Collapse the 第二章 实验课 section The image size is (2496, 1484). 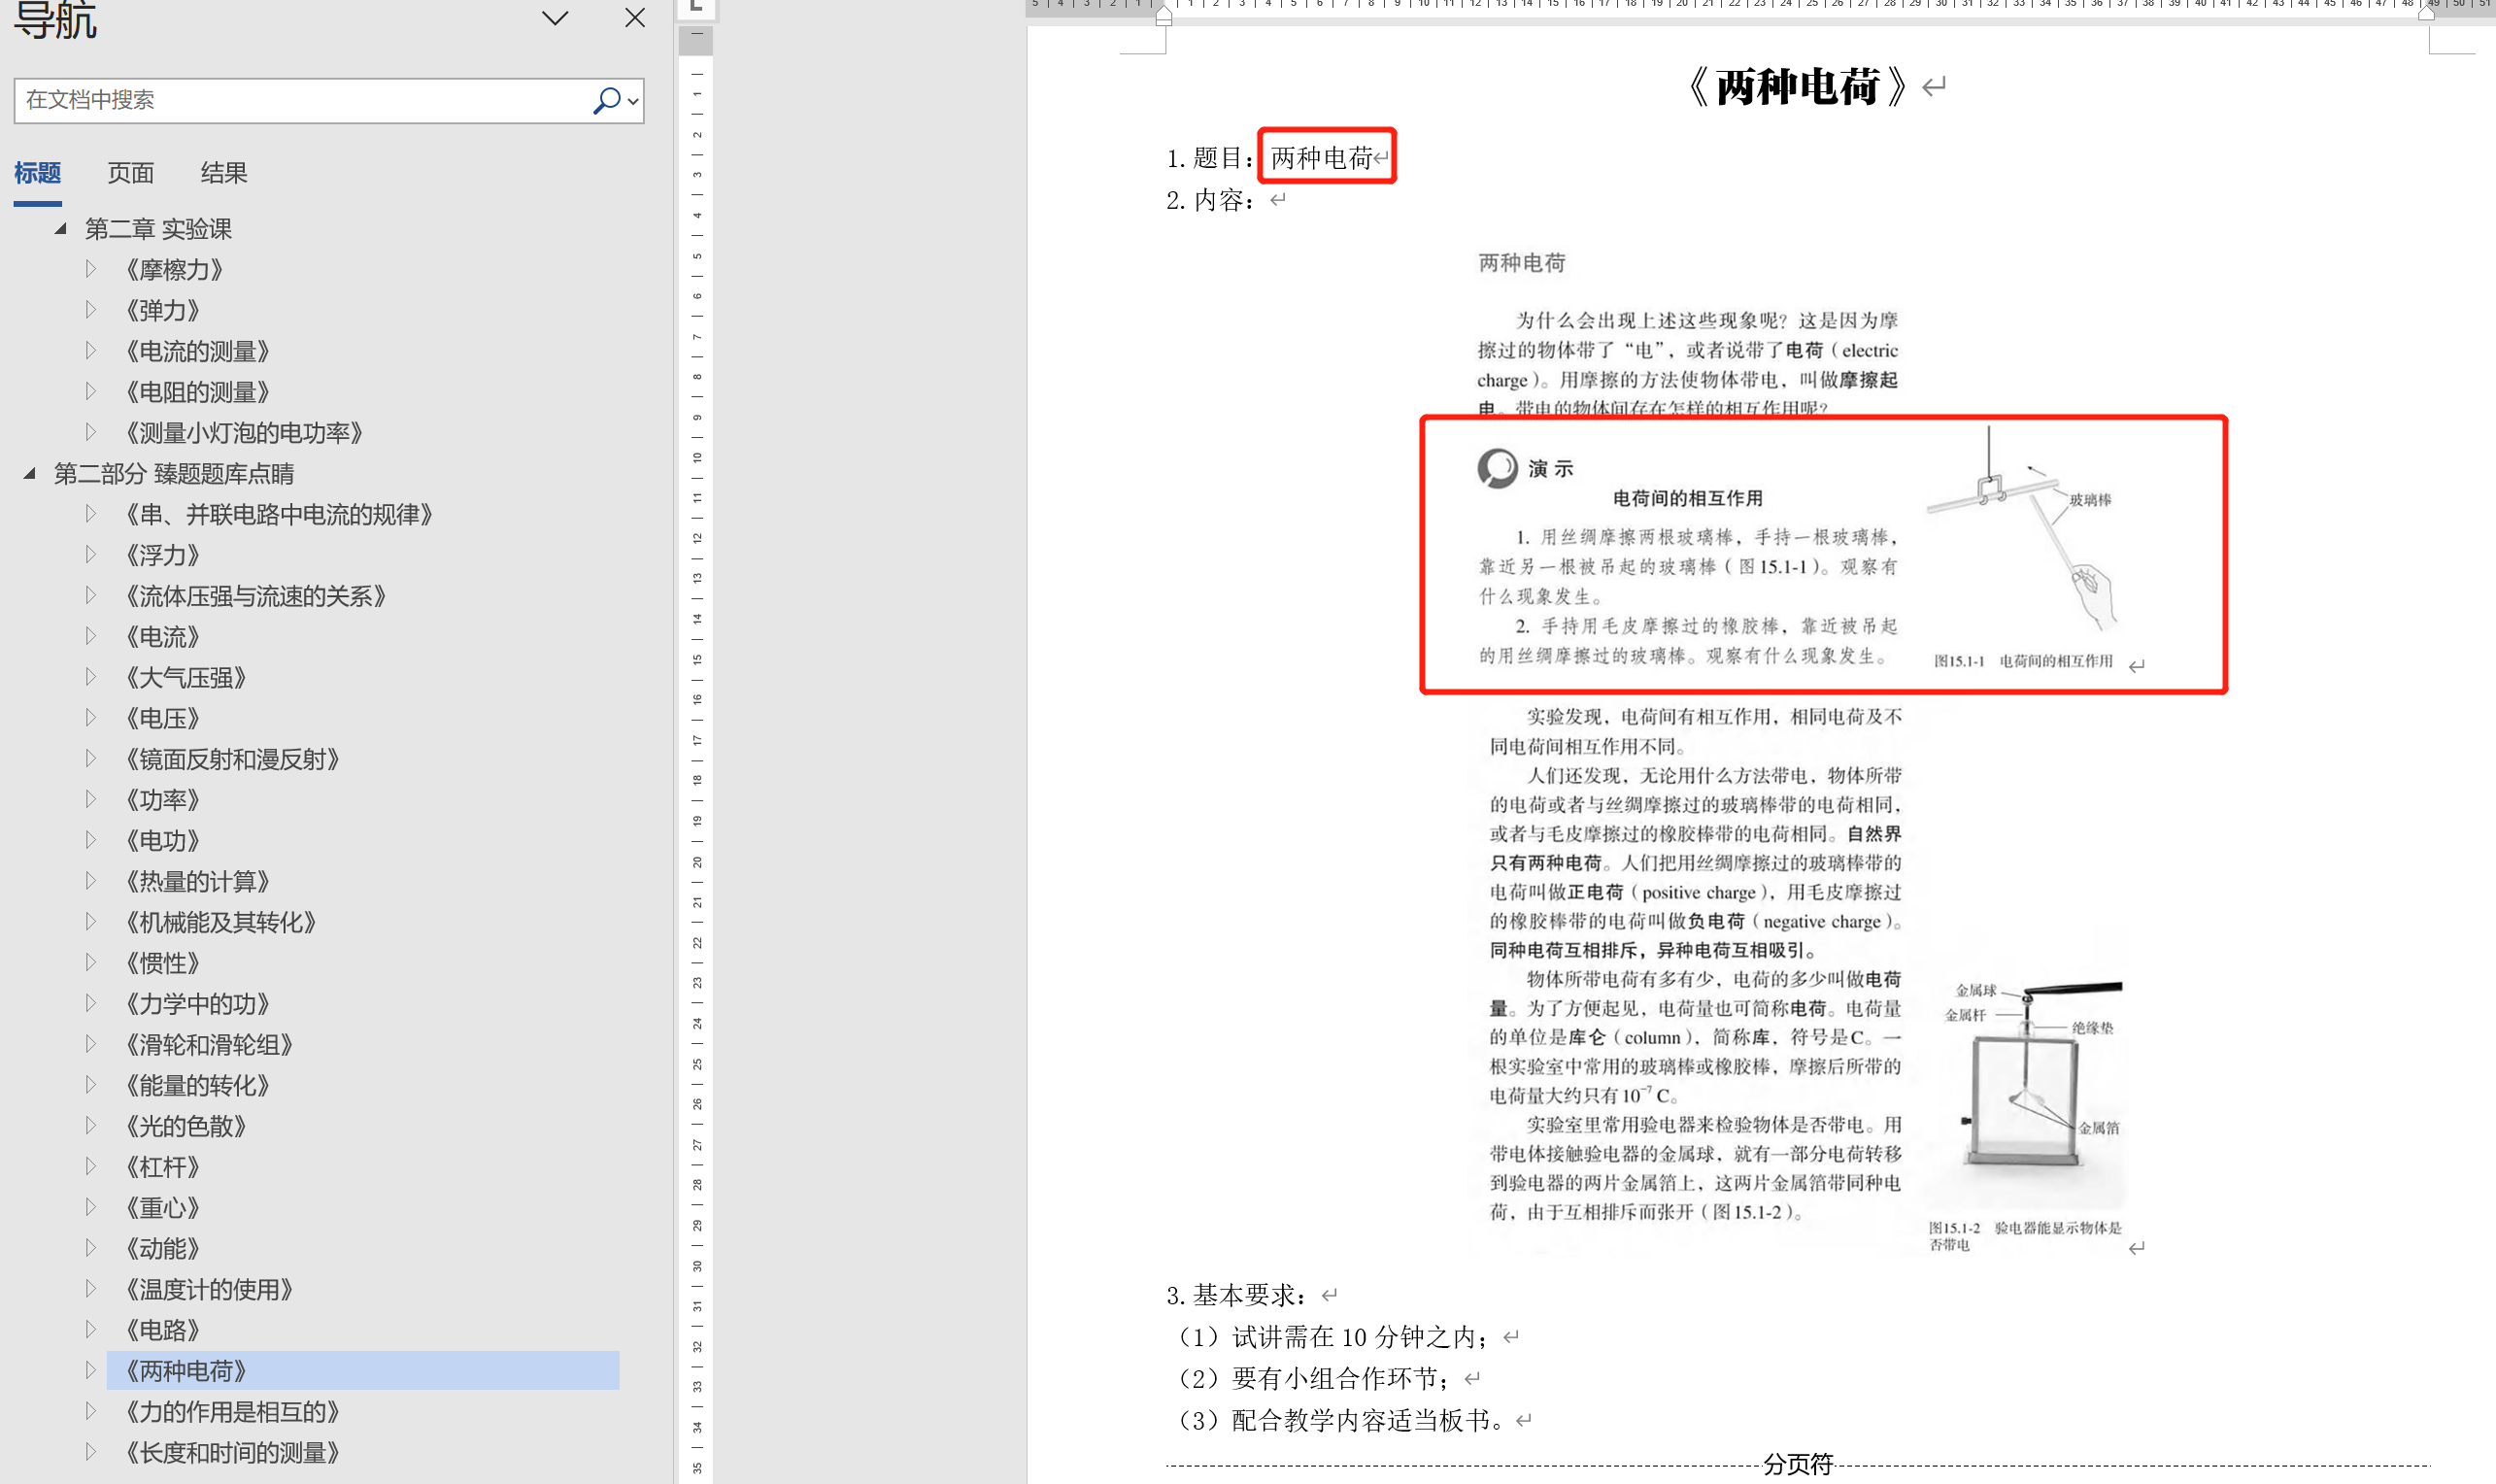60,229
